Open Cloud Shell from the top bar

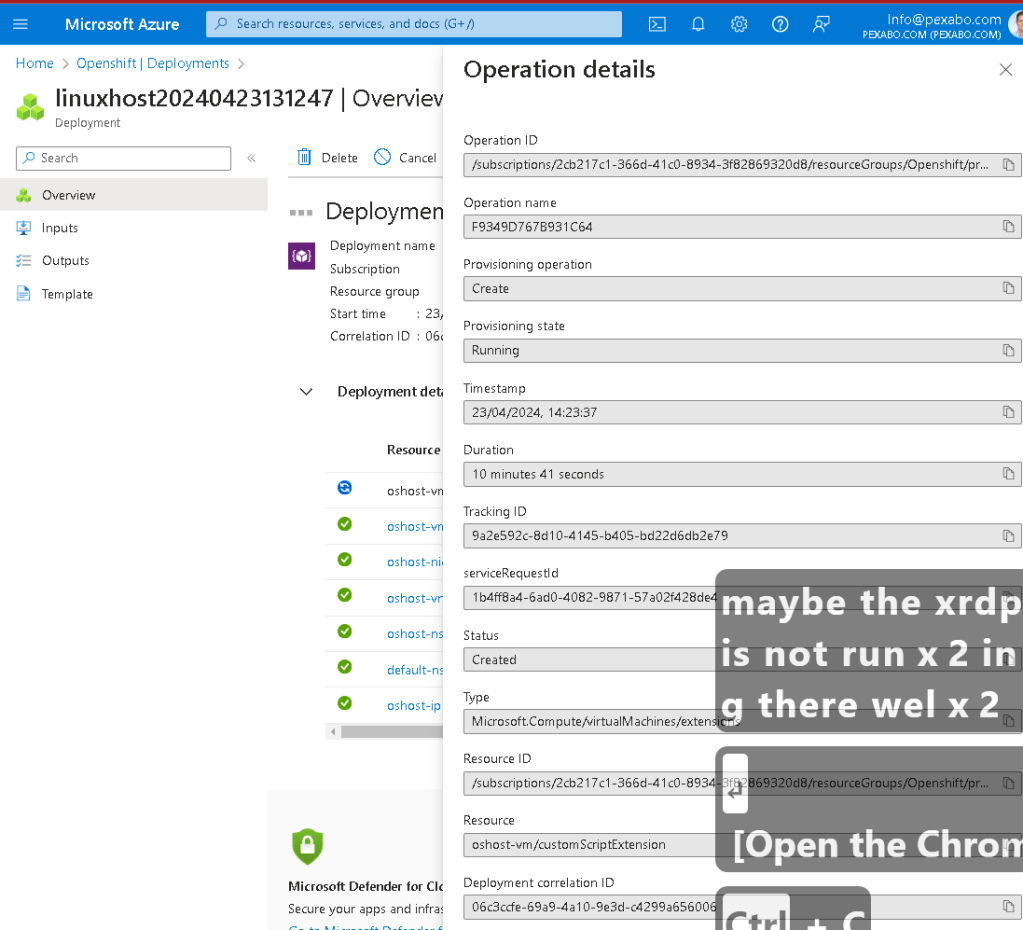point(657,24)
